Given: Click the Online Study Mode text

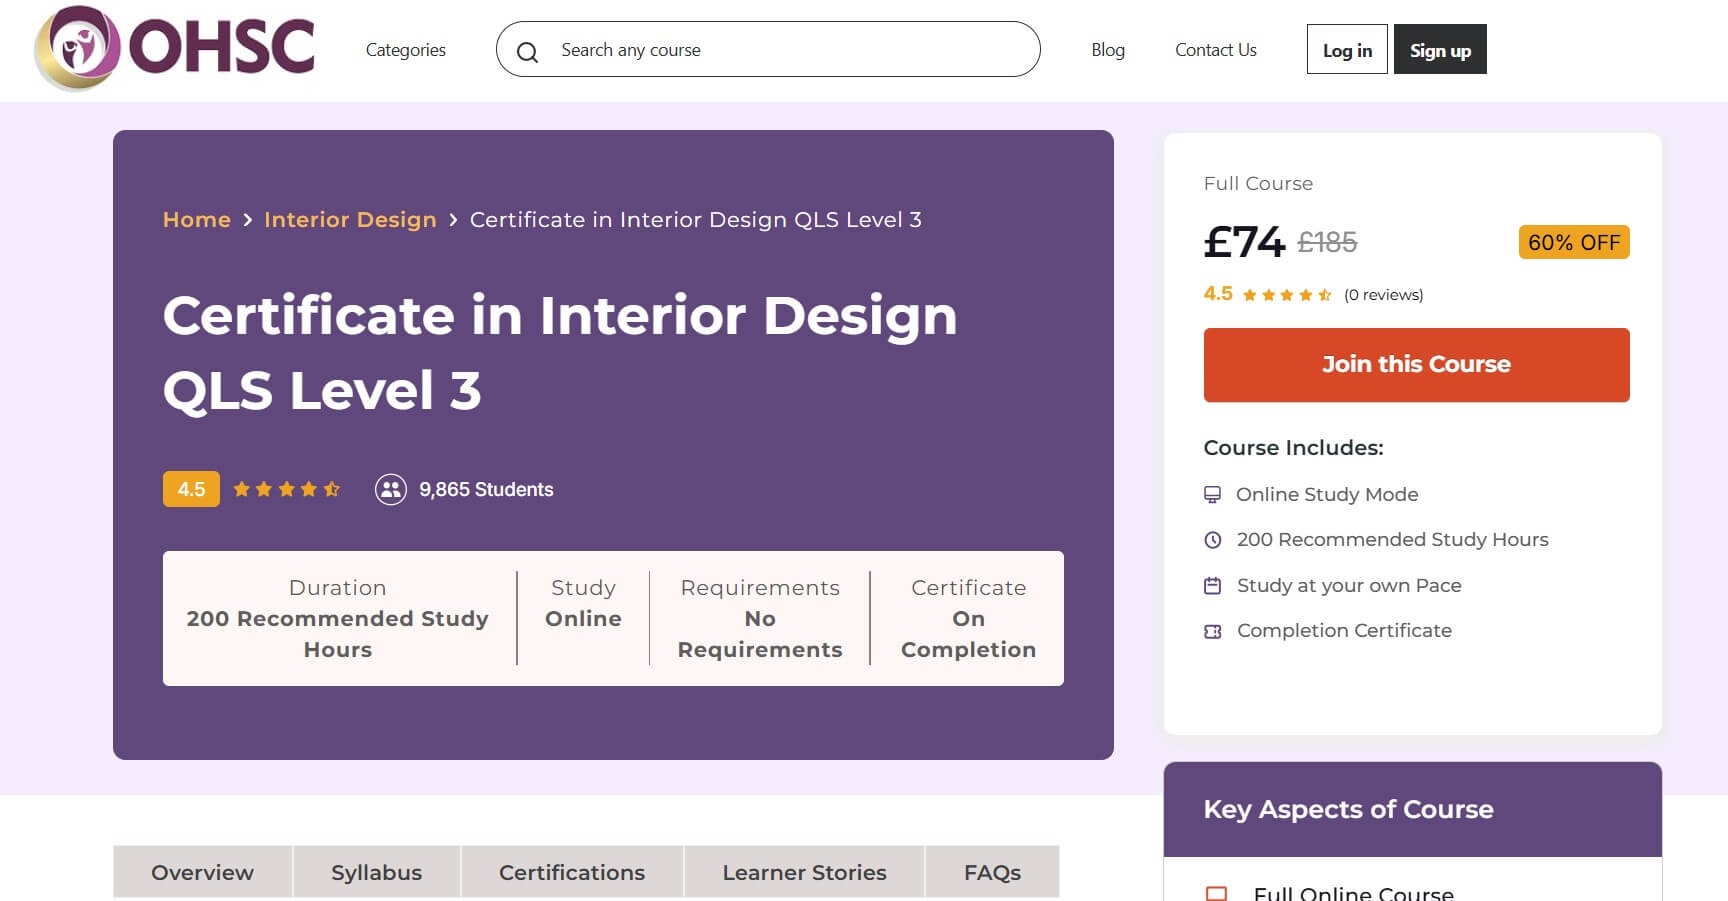Looking at the screenshot, I should [1327, 494].
